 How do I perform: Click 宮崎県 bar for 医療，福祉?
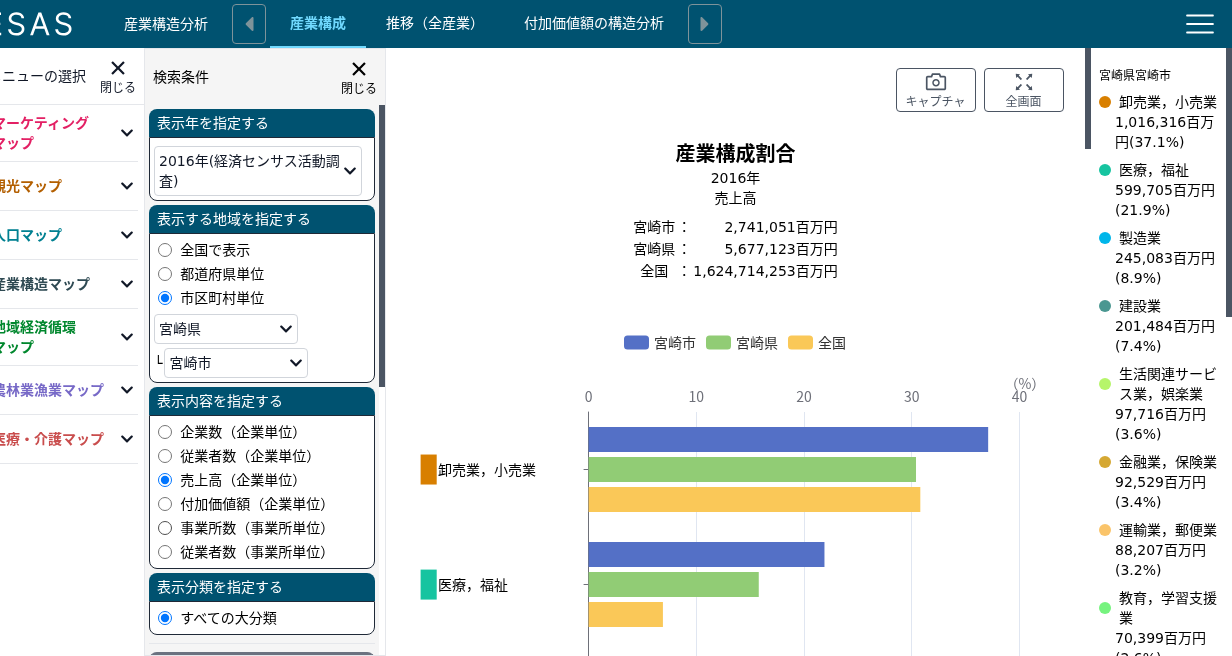click(x=673, y=585)
